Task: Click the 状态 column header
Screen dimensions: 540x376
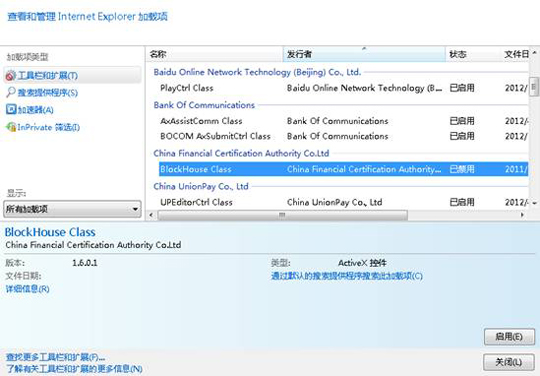Action: [473, 54]
